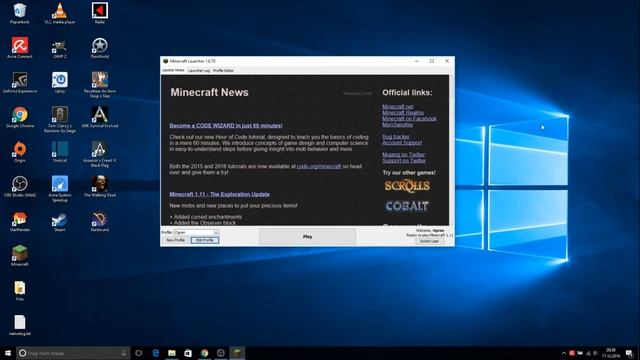Click the Edit Profile button
Screen dimensions: 640x360
[205, 240]
